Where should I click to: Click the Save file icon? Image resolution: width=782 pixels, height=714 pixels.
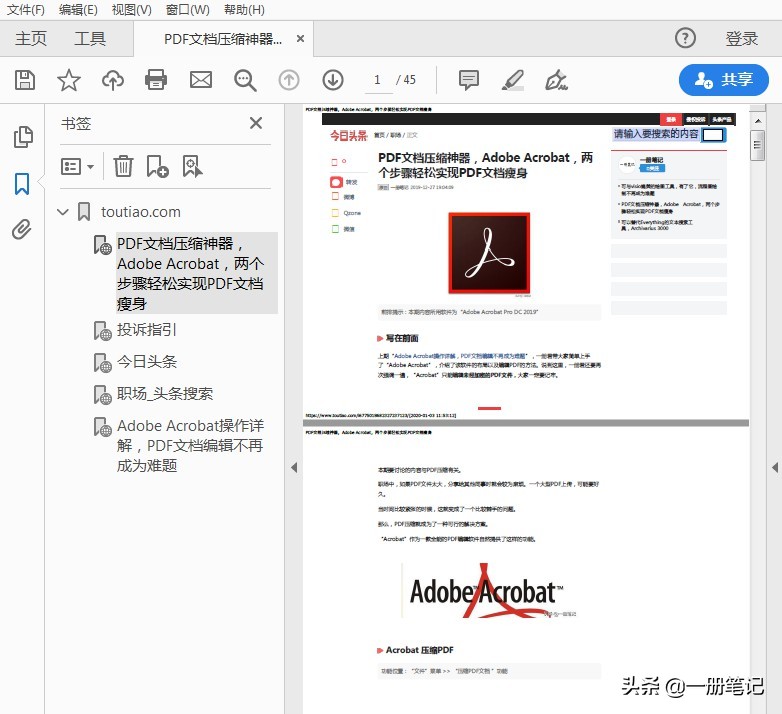(x=25, y=80)
